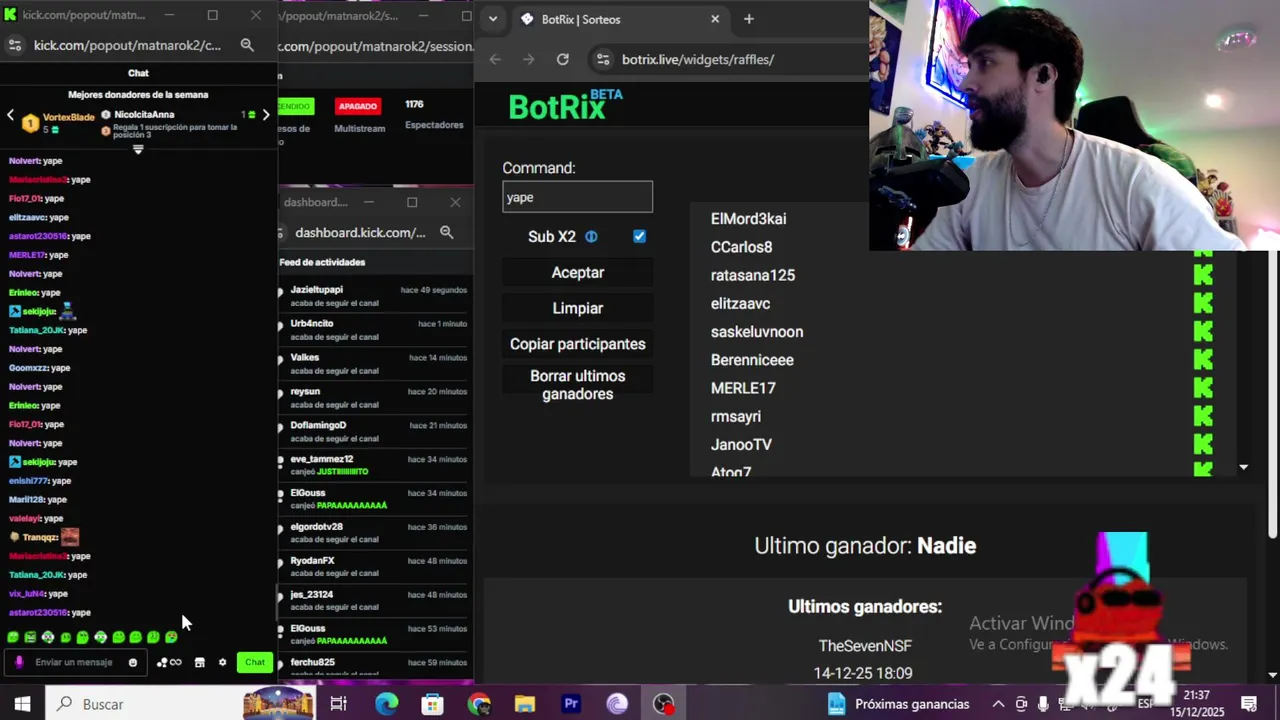Image resolution: width=1280 pixels, height=720 pixels.
Task: Reload the BotRix page
Action: click(563, 59)
